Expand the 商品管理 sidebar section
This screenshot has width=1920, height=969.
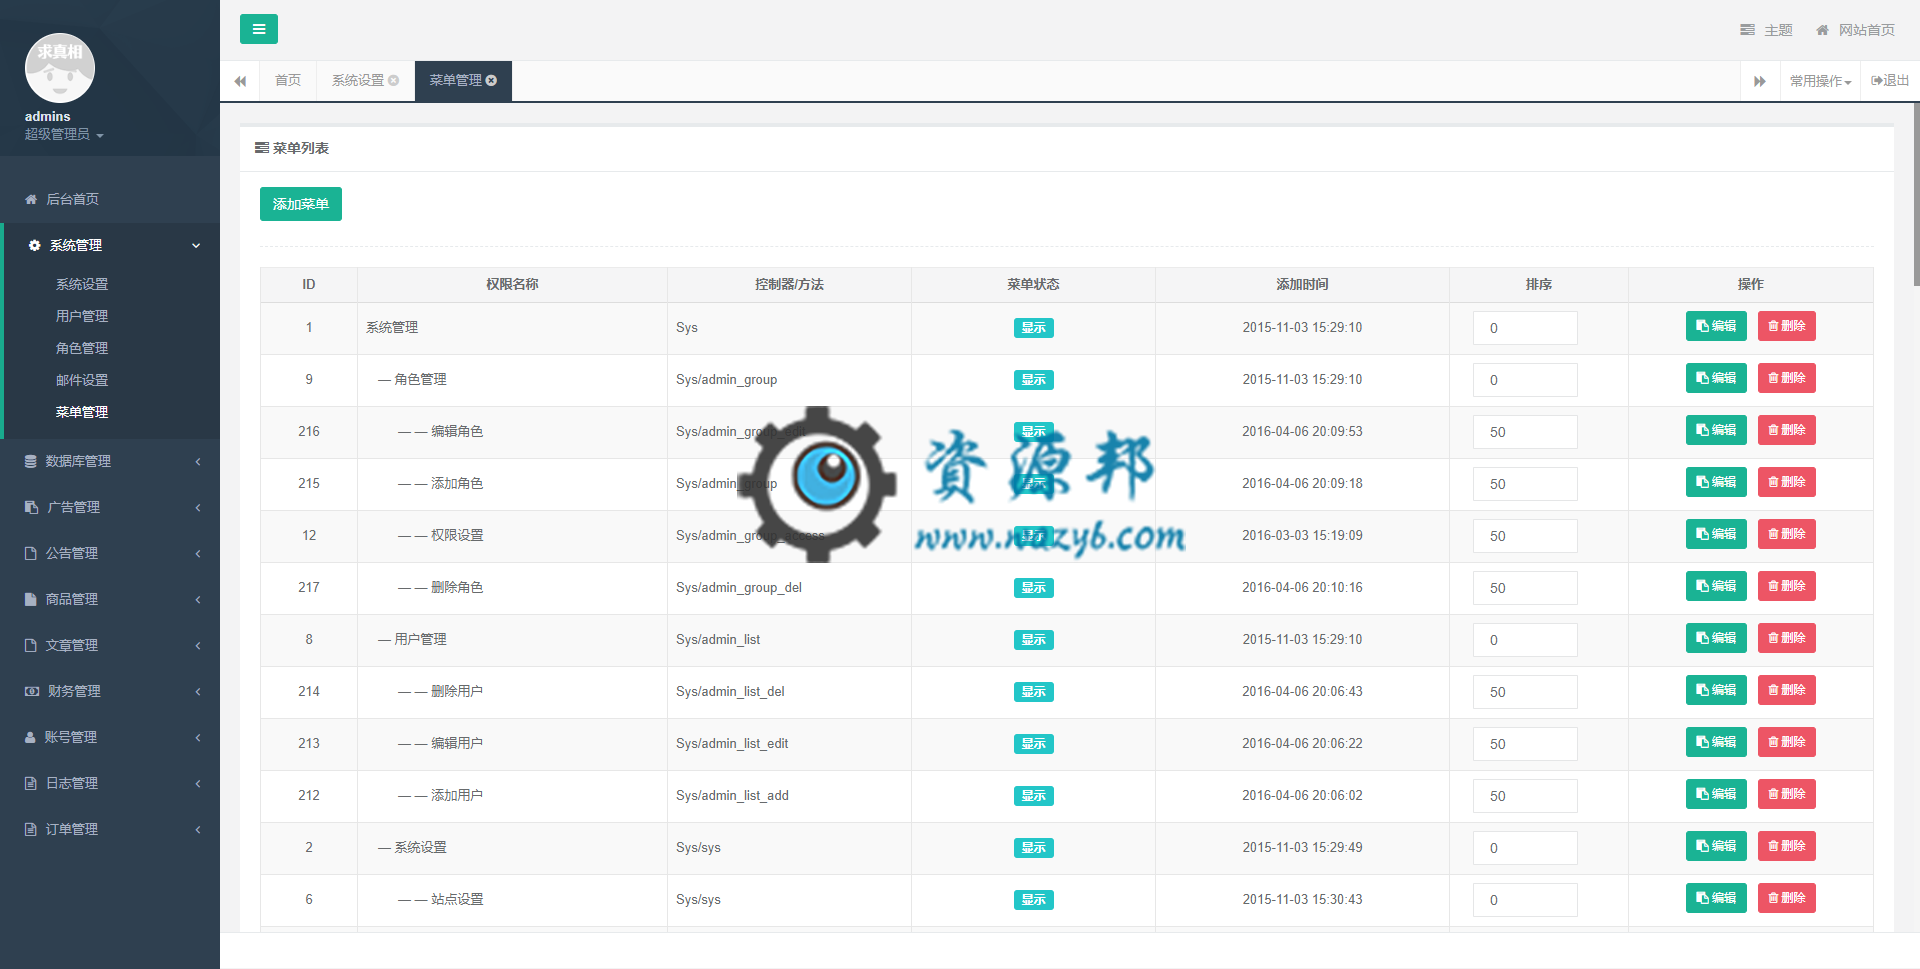pyautogui.click(x=110, y=599)
